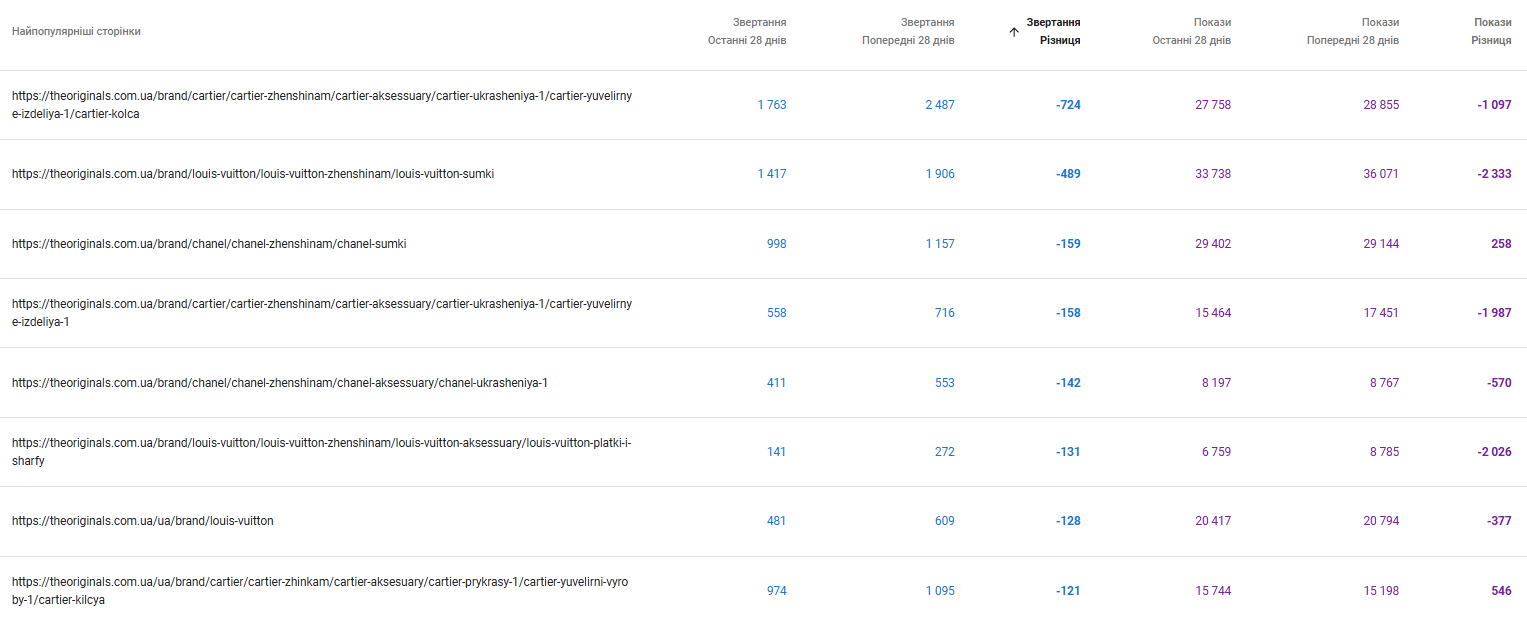1527x618 pixels.
Task: Click the sort arrow beside Звертання Різниця
Action: (1014, 32)
